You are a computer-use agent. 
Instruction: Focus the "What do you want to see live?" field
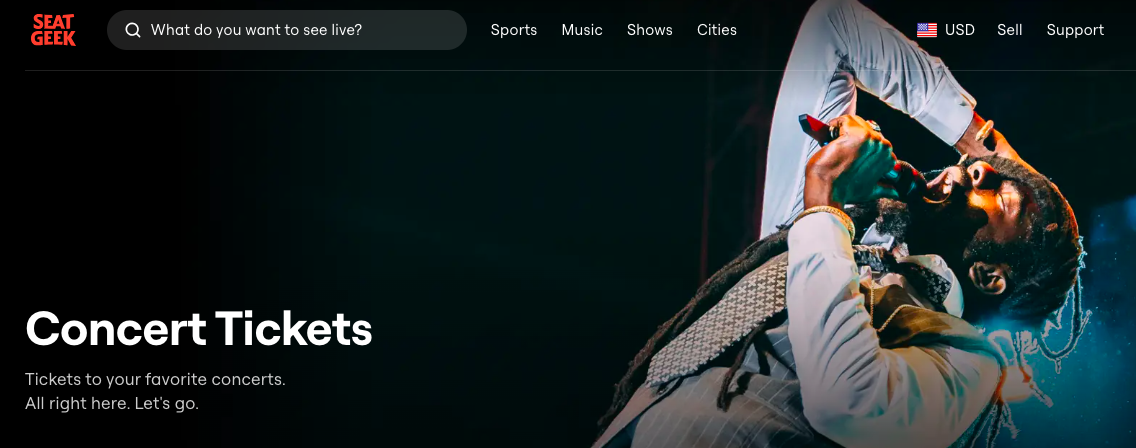(287, 30)
